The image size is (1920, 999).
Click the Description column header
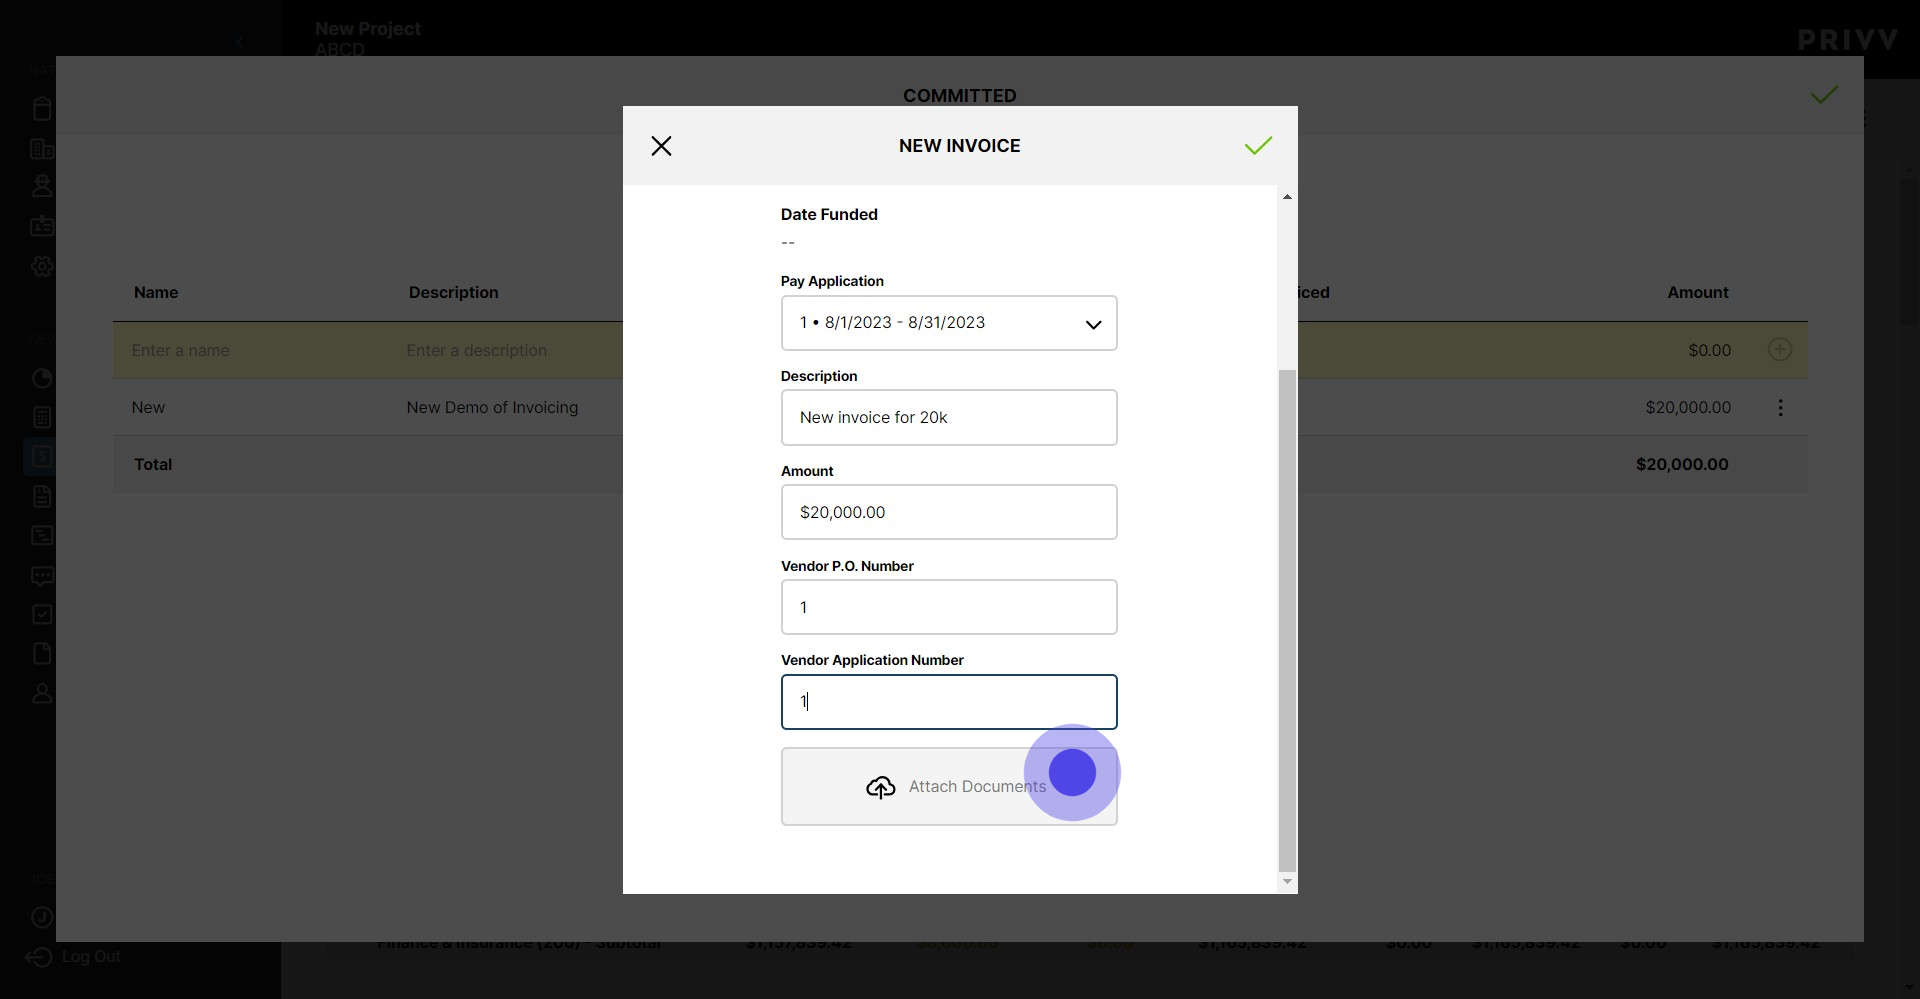453,293
